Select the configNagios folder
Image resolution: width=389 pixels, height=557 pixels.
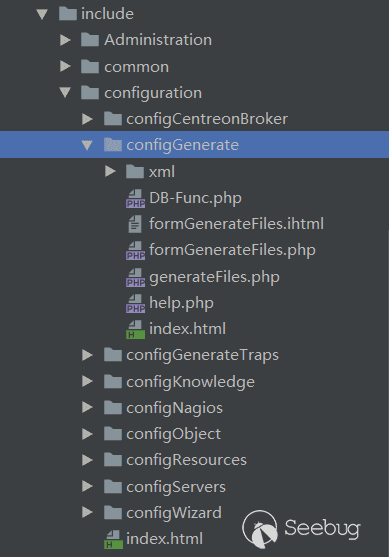point(174,408)
